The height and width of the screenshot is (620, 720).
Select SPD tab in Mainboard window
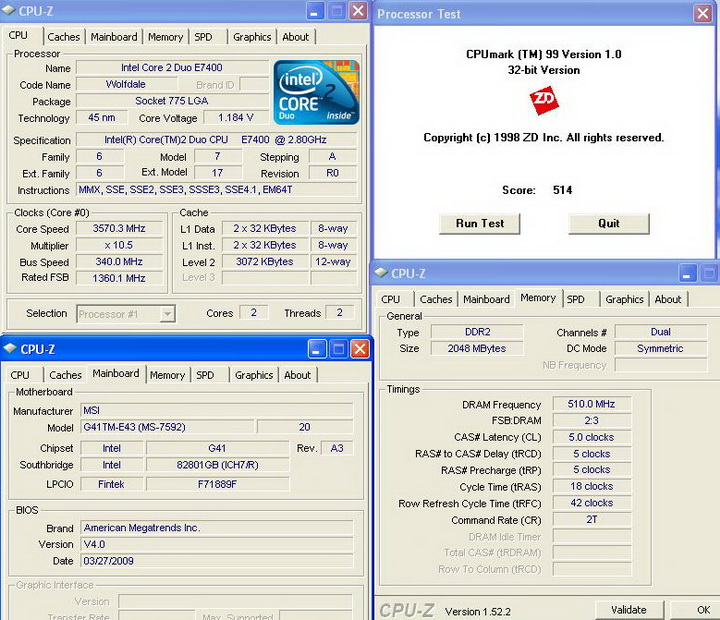coord(205,375)
